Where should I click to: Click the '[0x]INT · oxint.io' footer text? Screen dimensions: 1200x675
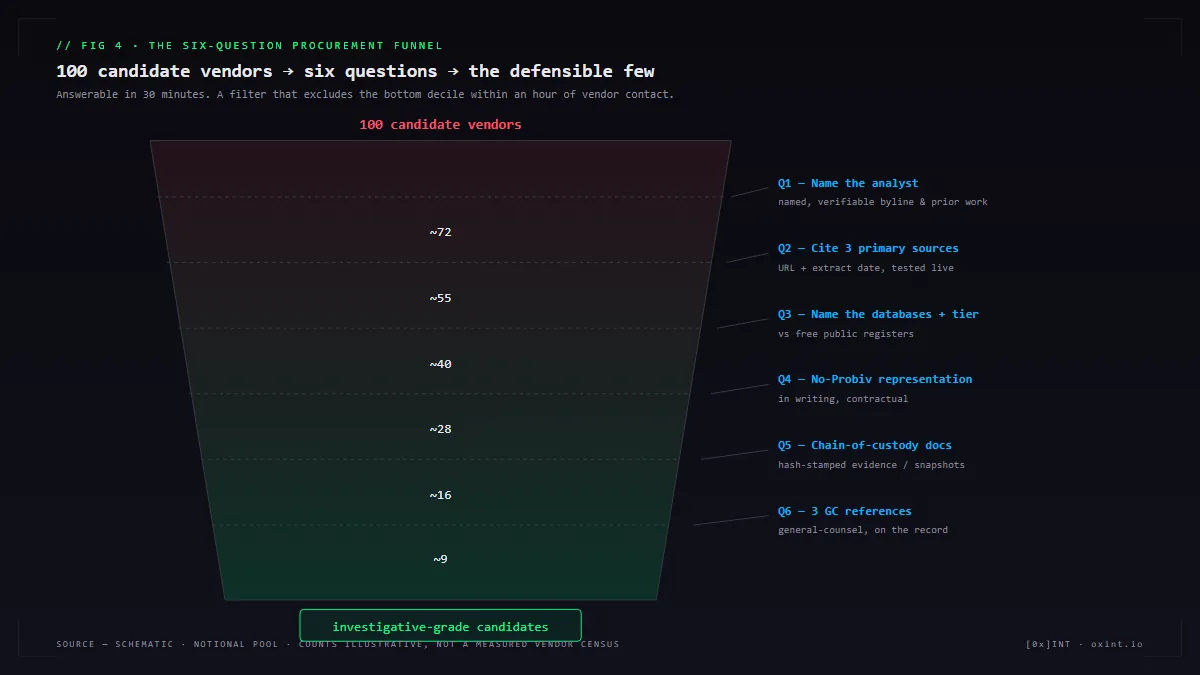click(x=1084, y=644)
